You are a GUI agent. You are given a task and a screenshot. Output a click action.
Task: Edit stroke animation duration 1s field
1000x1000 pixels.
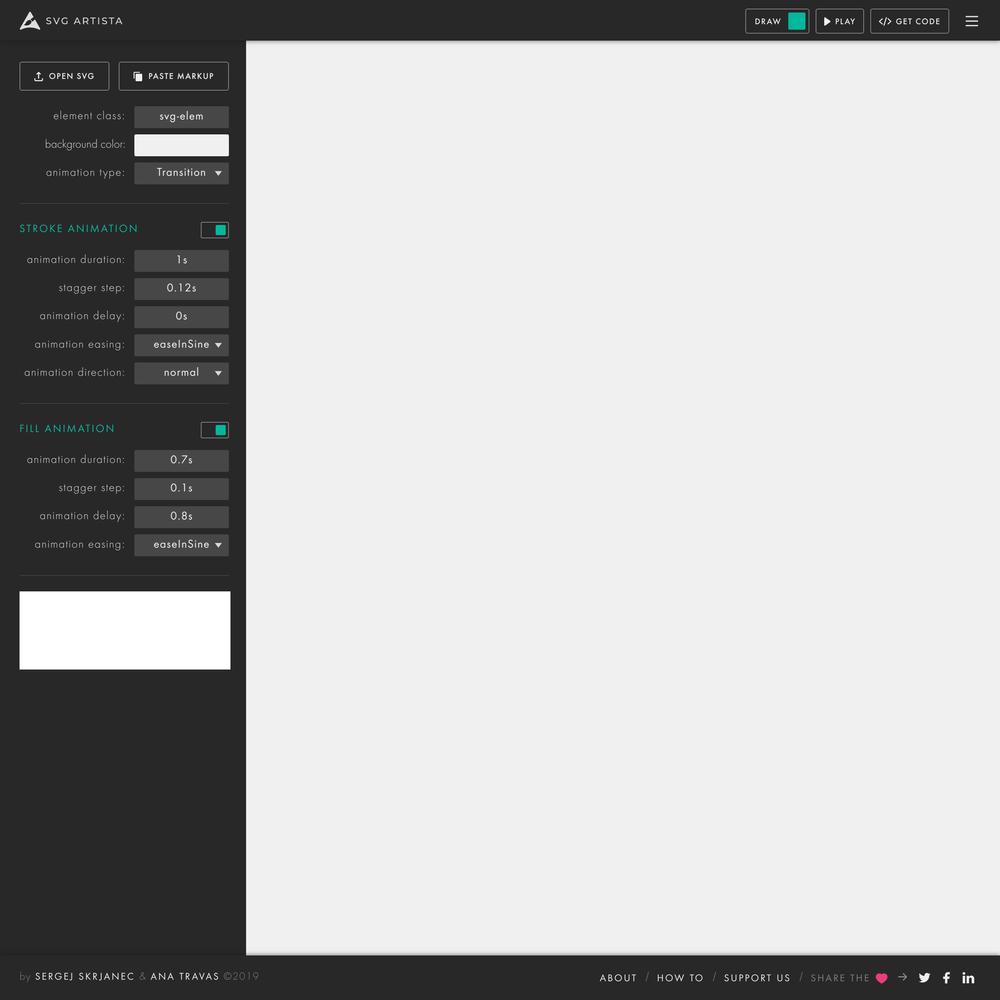[x=181, y=260]
